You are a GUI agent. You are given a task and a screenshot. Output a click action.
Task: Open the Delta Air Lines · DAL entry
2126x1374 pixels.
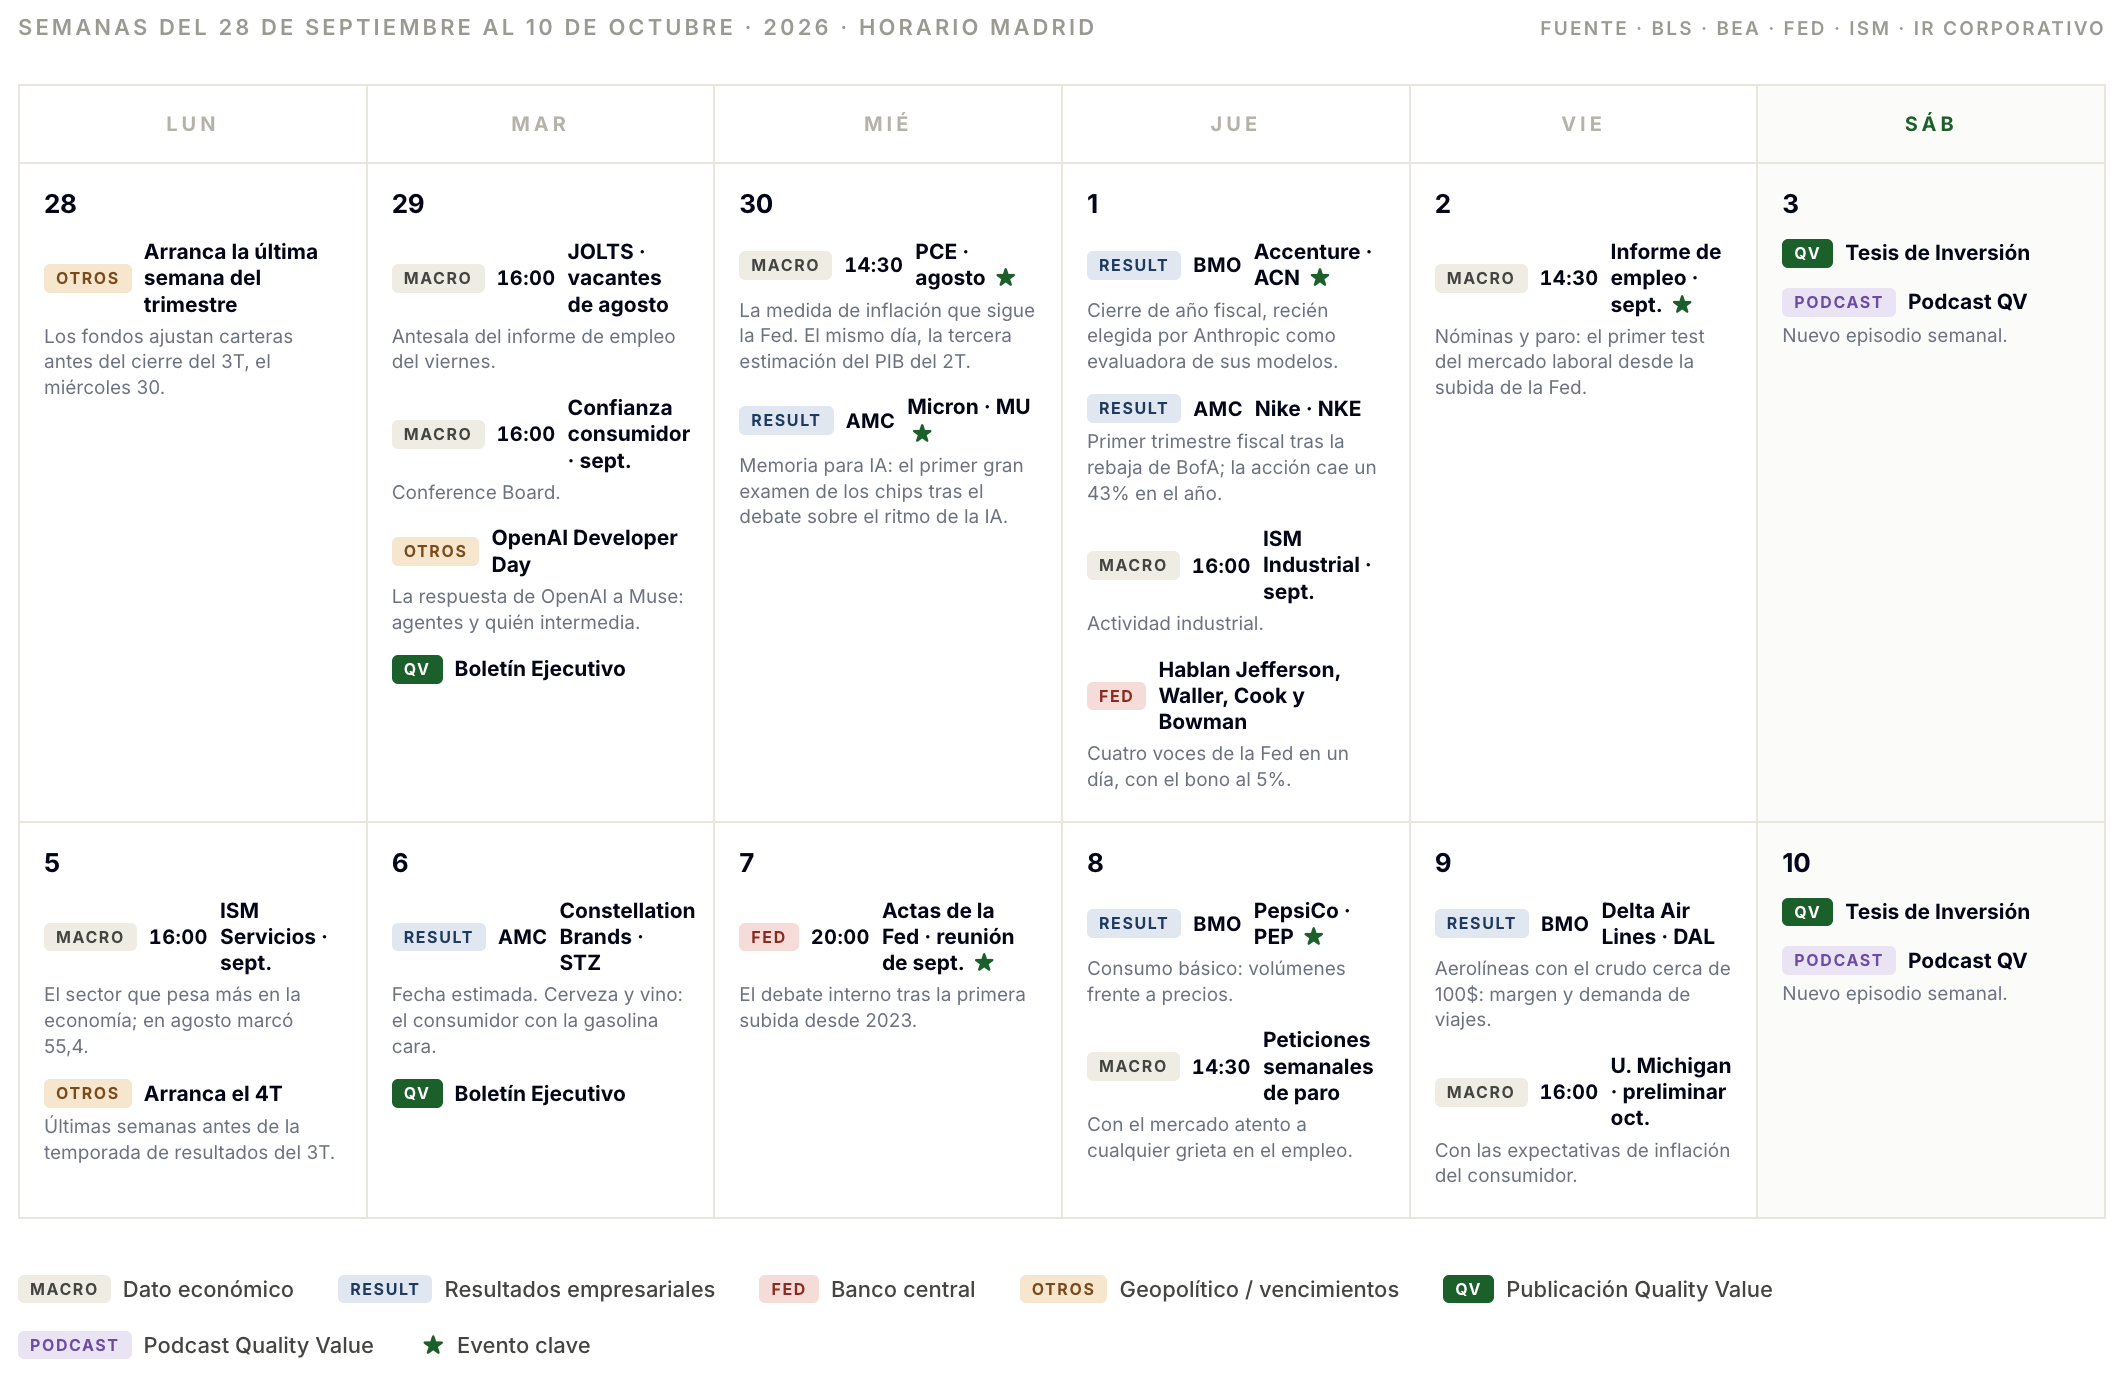pyautogui.click(x=1658, y=923)
